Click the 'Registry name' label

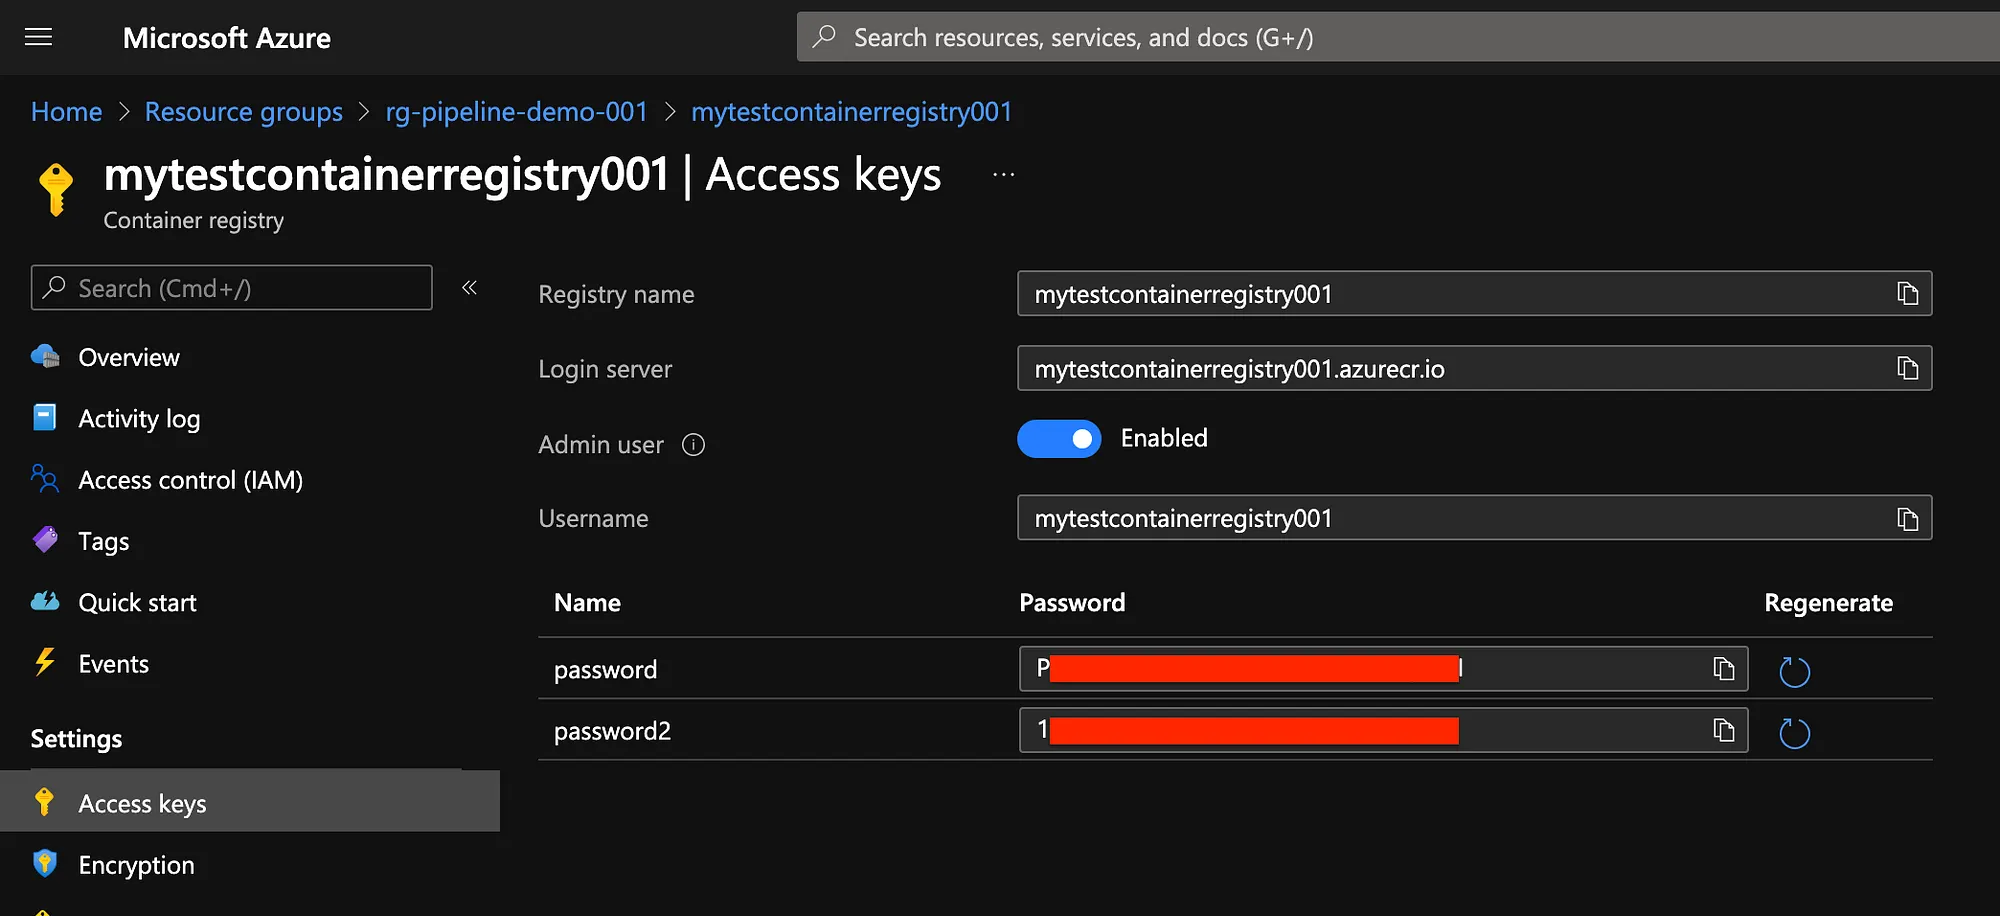[616, 294]
